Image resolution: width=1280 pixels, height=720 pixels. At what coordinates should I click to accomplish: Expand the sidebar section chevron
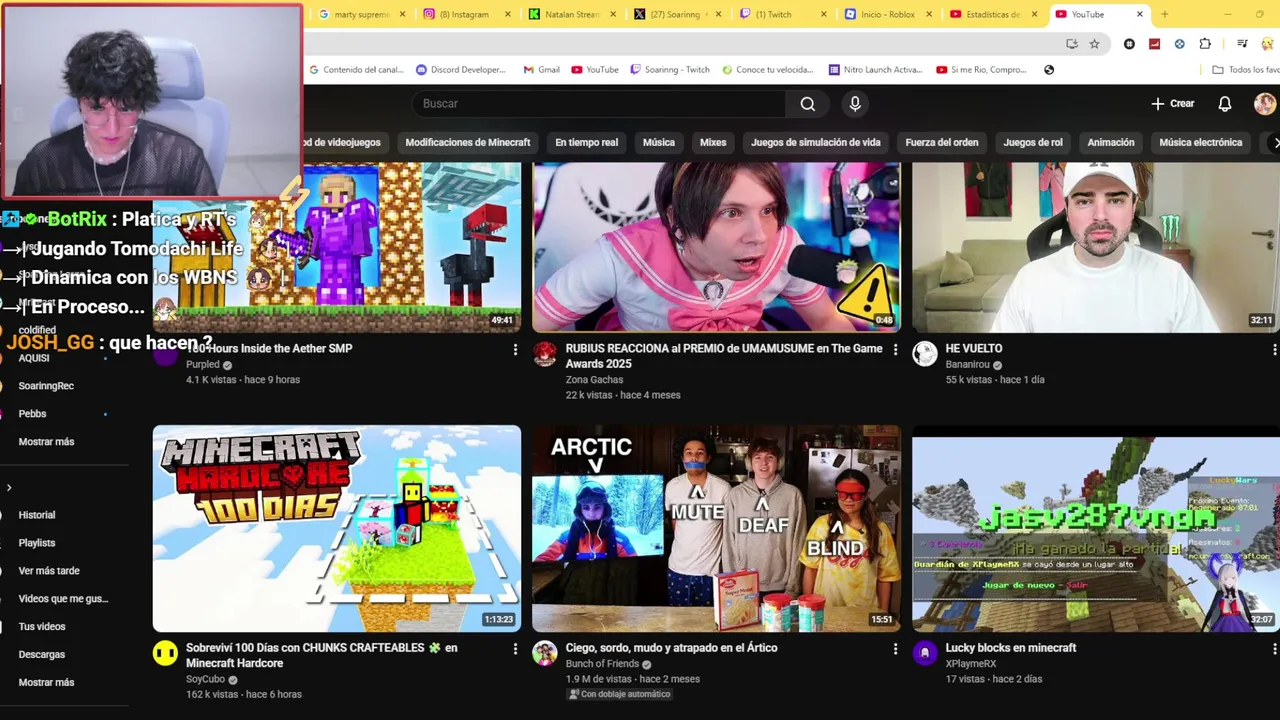(x=9, y=488)
